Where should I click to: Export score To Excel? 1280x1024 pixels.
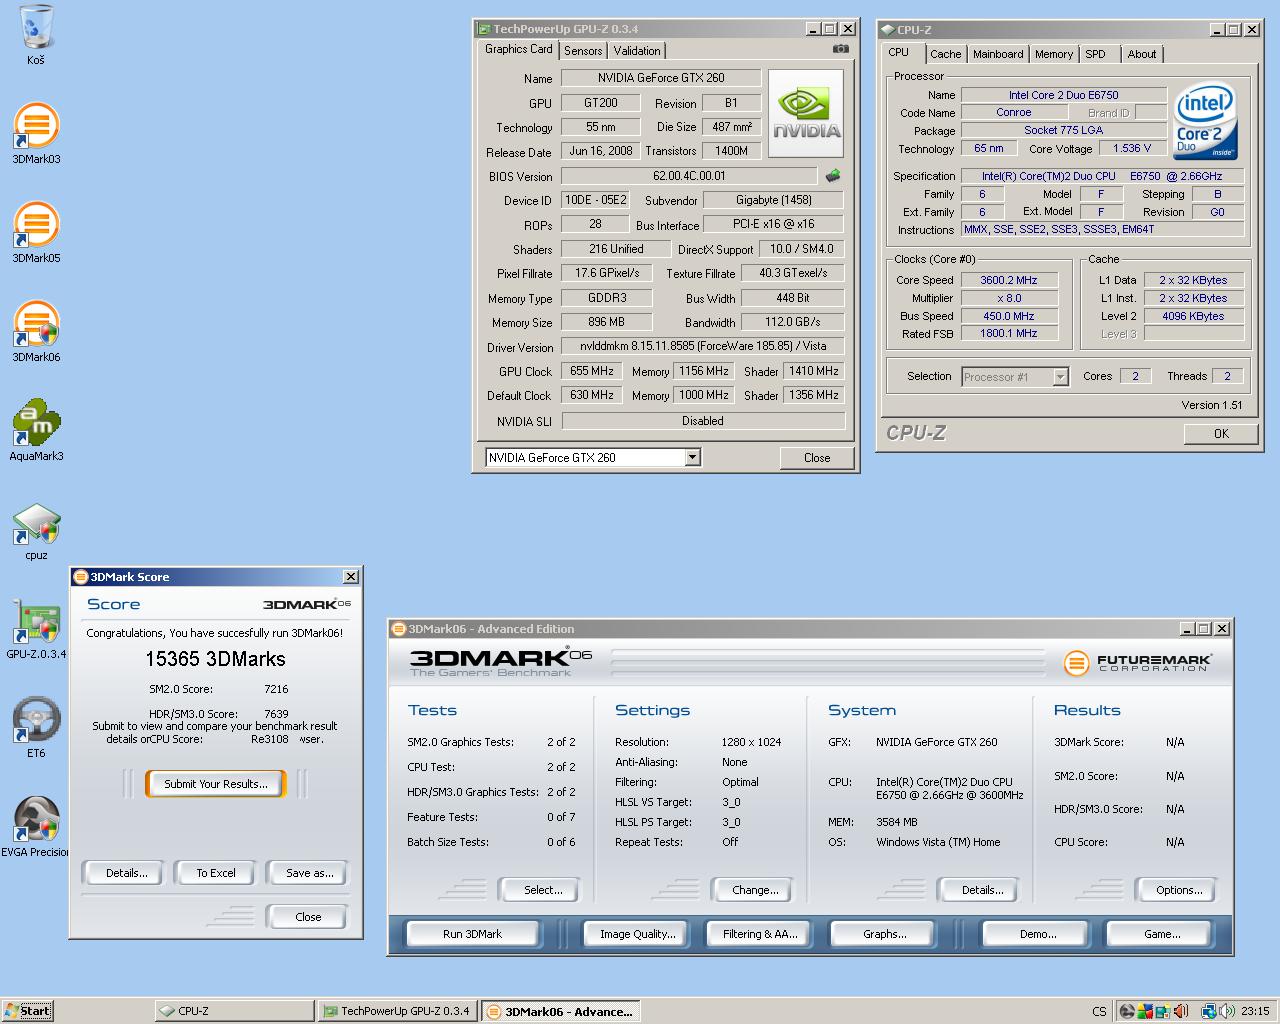pos(216,873)
